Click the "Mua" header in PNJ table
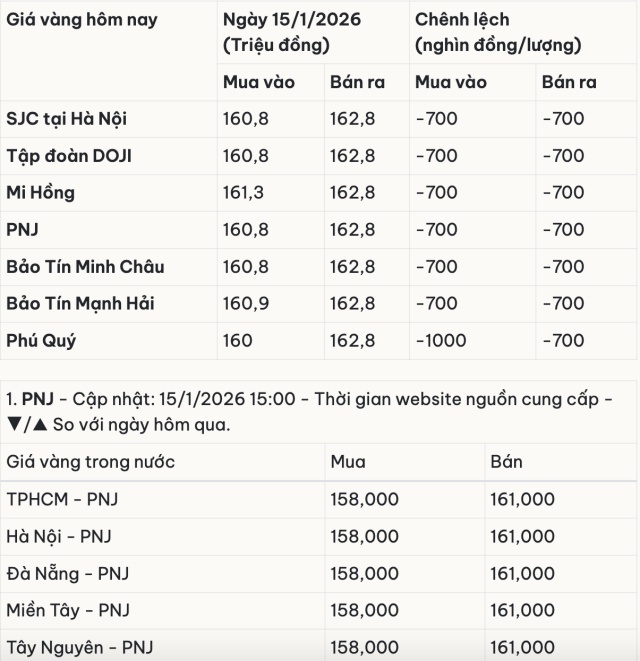Image resolution: width=640 pixels, height=661 pixels. [348, 462]
